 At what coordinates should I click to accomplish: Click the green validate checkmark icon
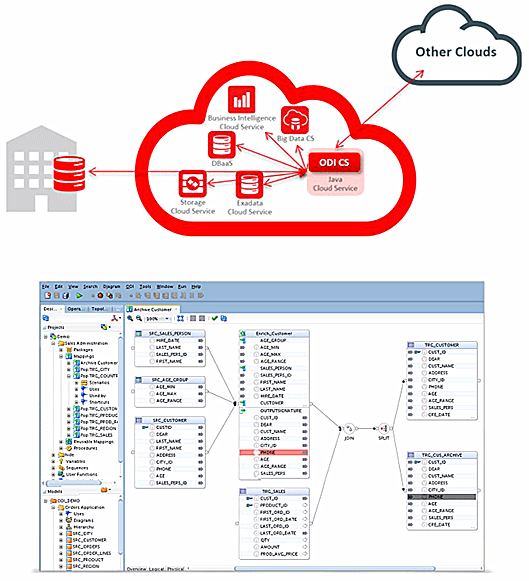[214, 318]
